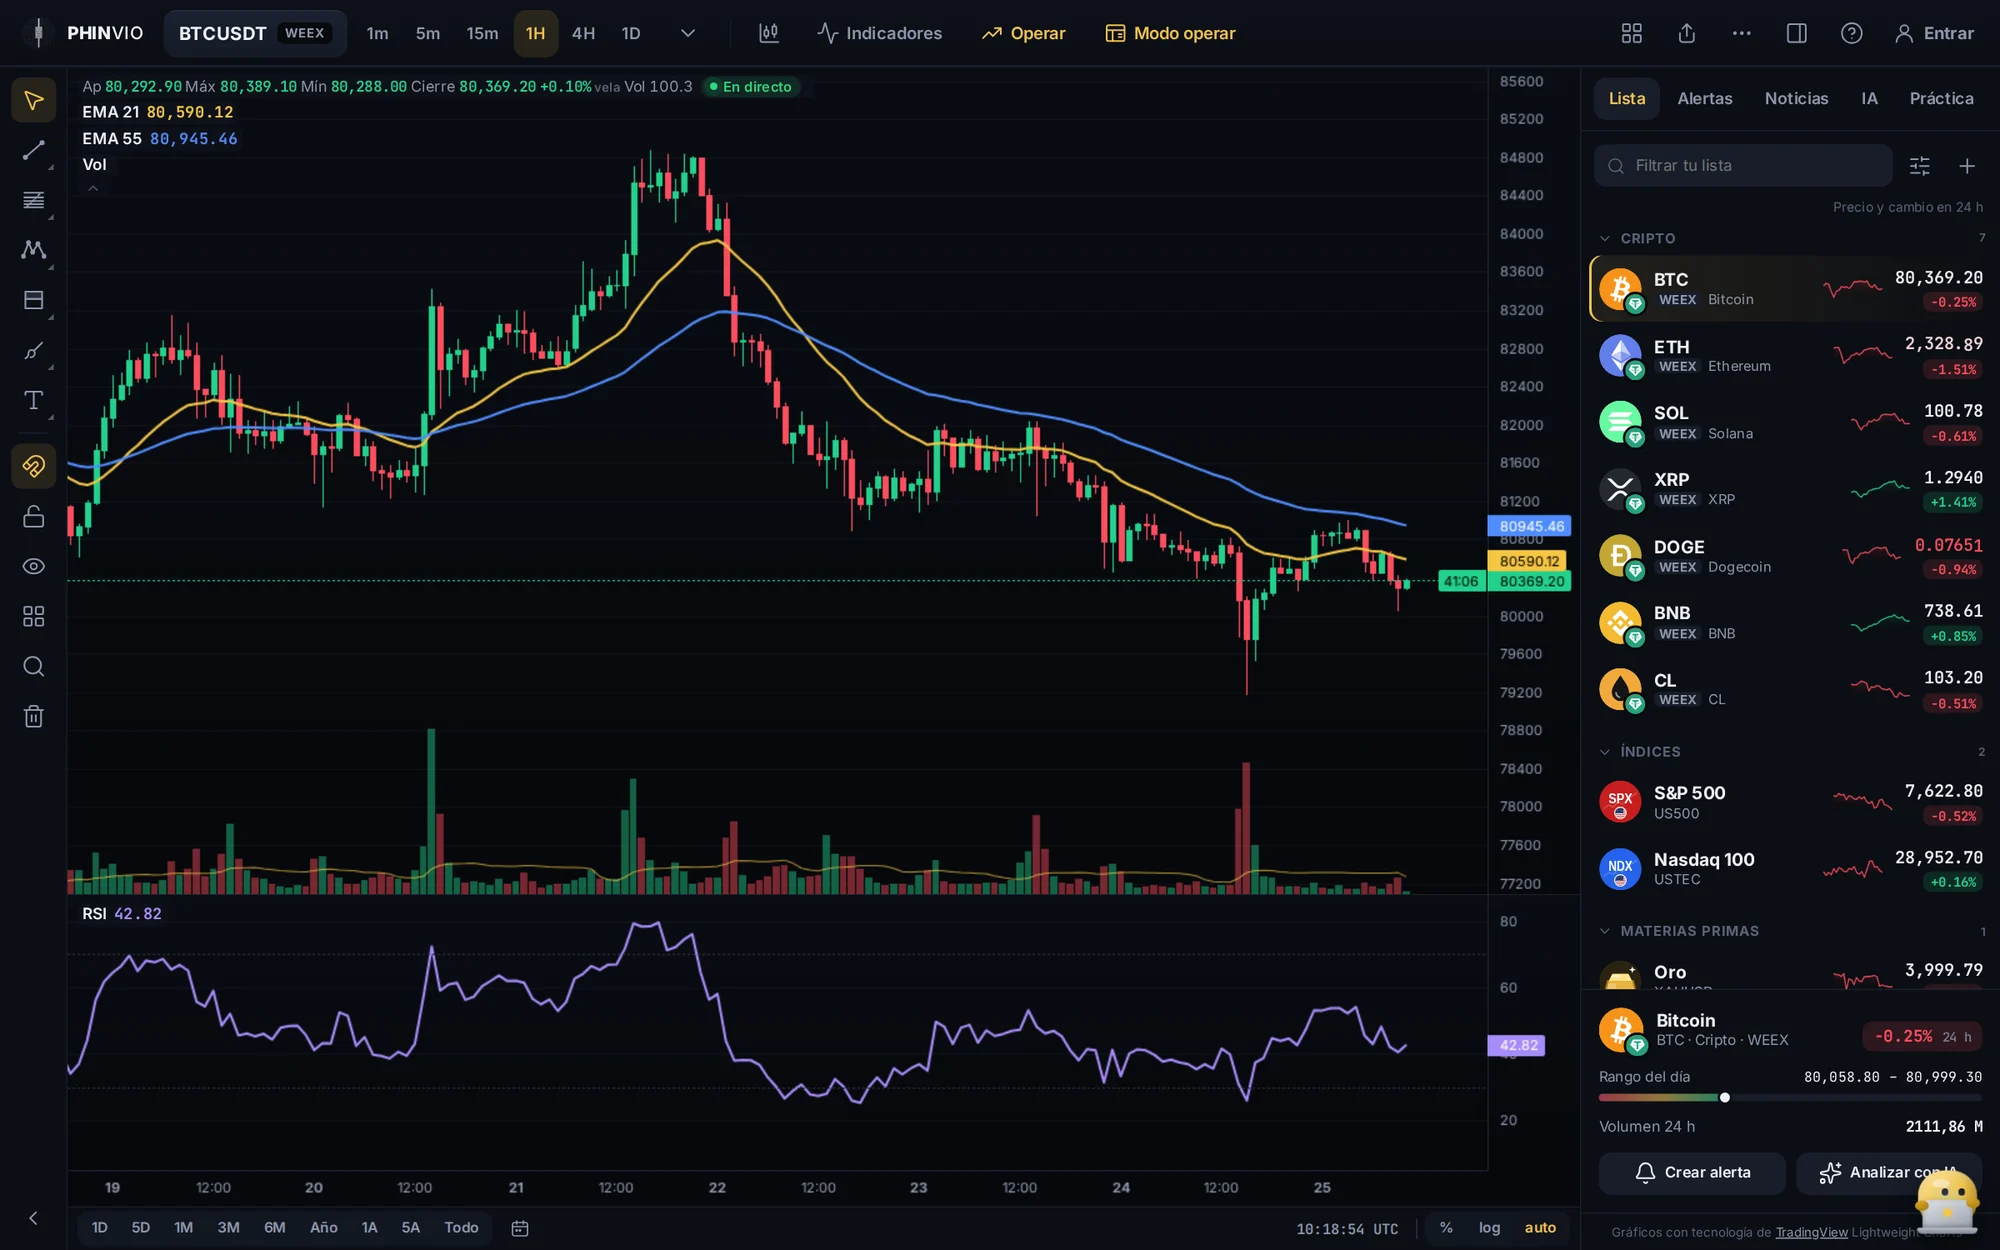Enable Modo operar

point(1170,33)
